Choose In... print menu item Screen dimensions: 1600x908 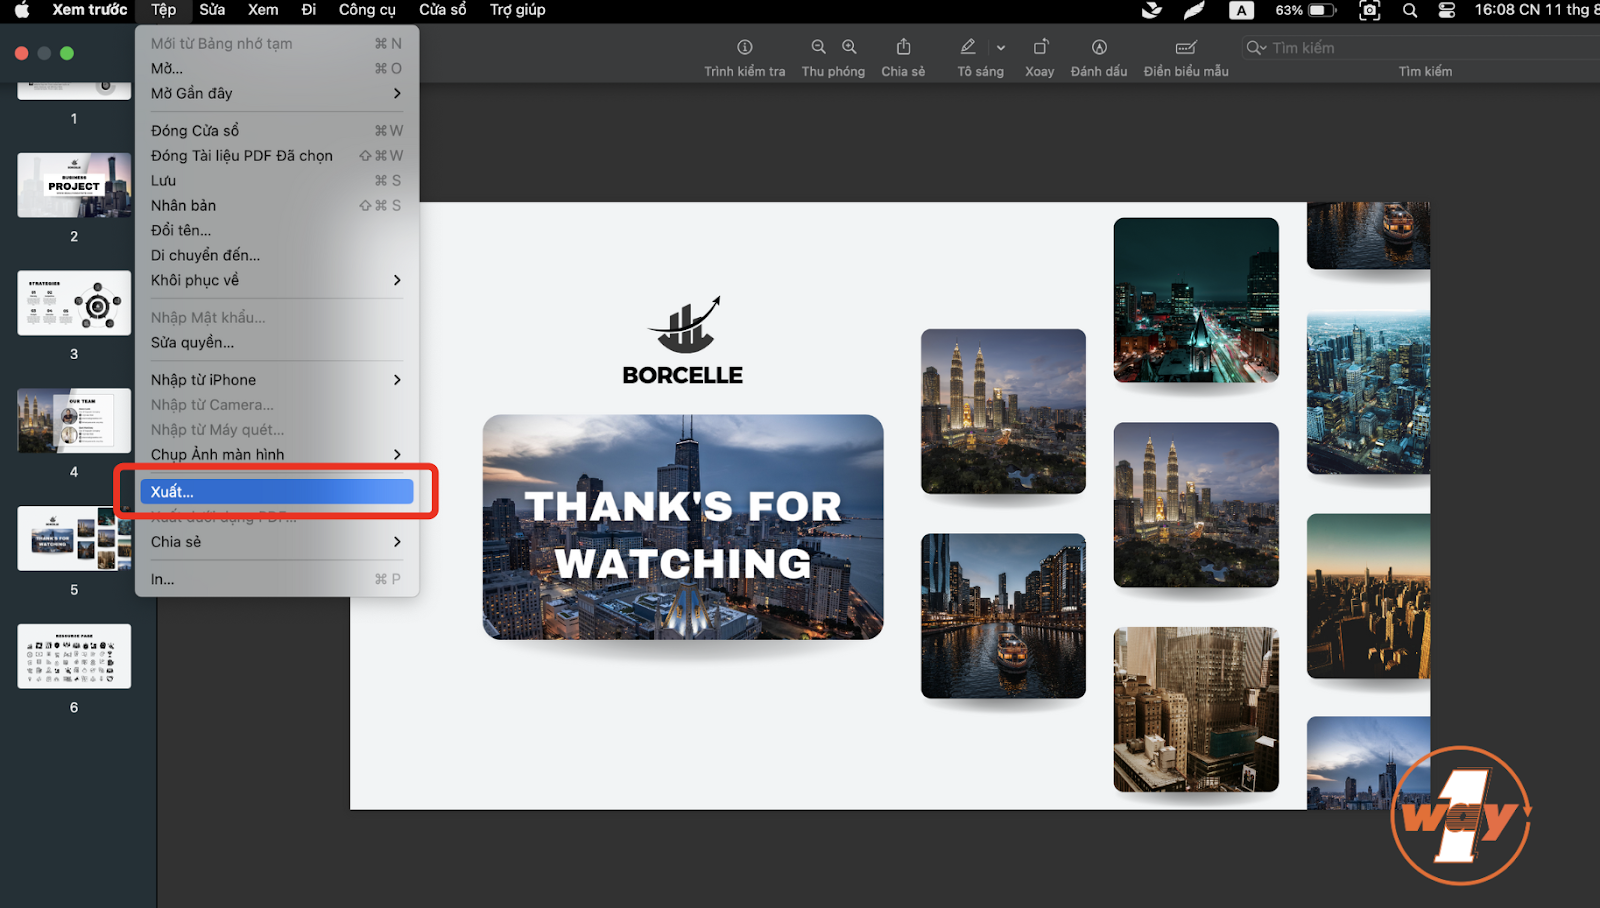(277, 578)
